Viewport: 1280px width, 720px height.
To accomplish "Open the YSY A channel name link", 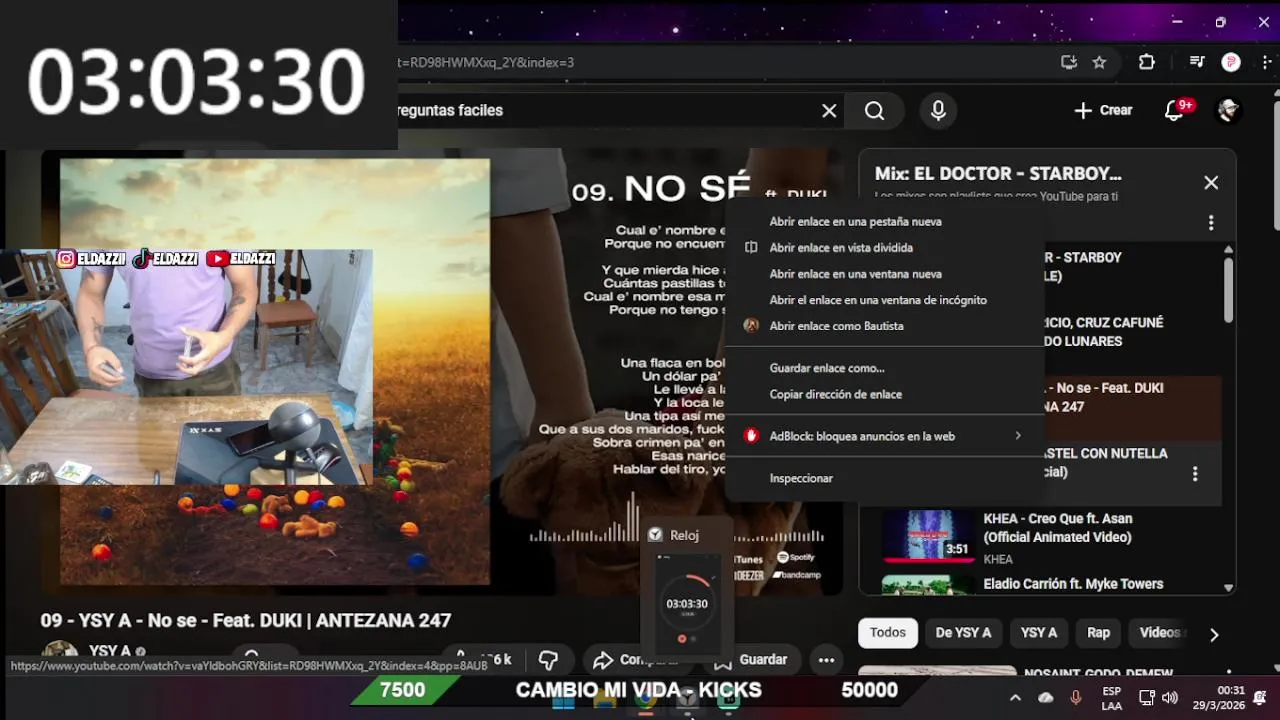I will pyautogui.click(x=110, y=651).
